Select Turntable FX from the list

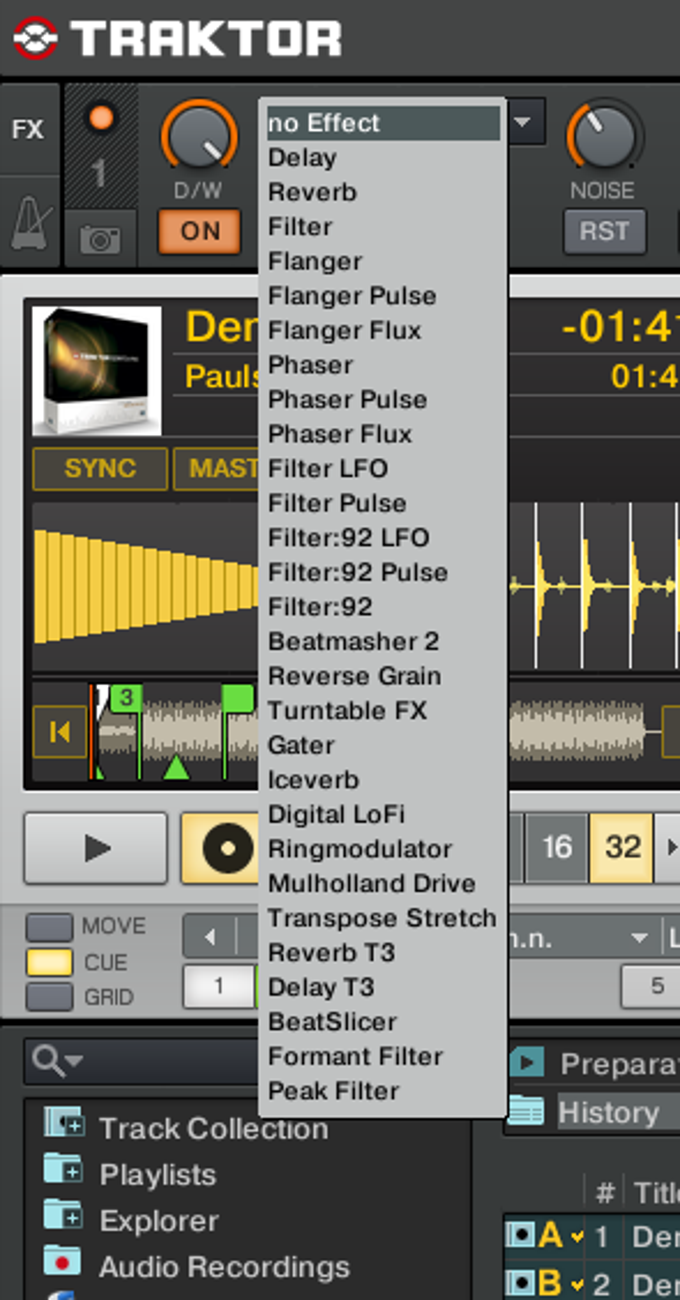click(x=383, y=711)
